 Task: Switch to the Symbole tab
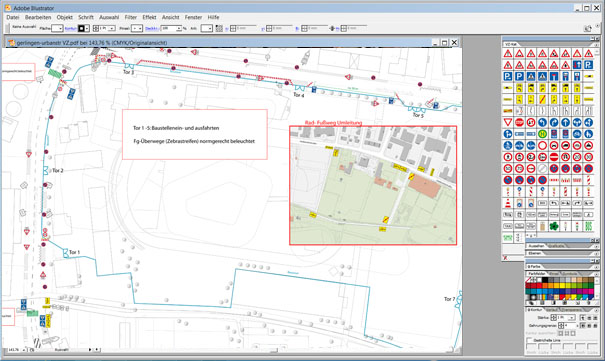pos(570,273)
